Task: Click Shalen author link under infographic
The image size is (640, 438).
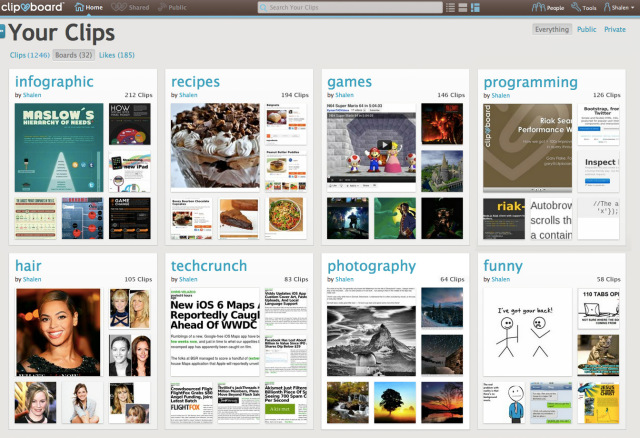Action: 32,95
